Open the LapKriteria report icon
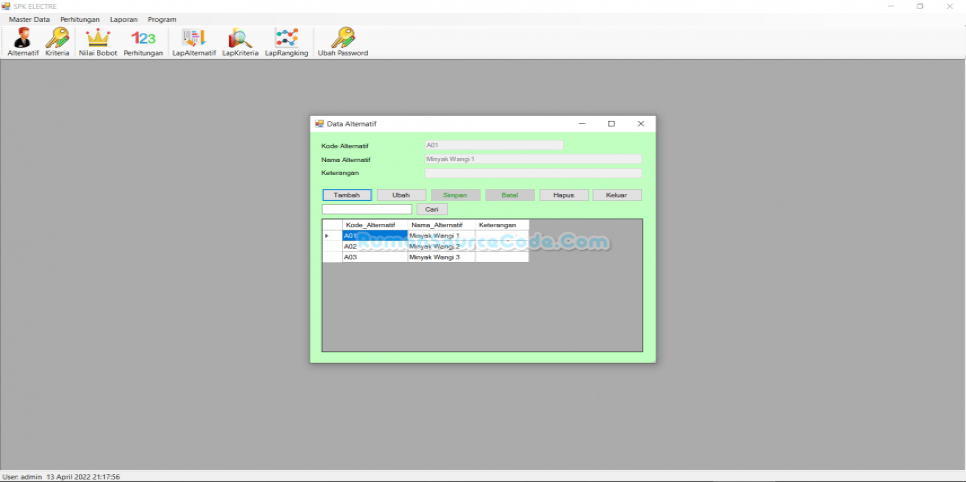Image resolution: width=966 pixels, height=482 pixels. pyautogui.click(x=240, y=42)
